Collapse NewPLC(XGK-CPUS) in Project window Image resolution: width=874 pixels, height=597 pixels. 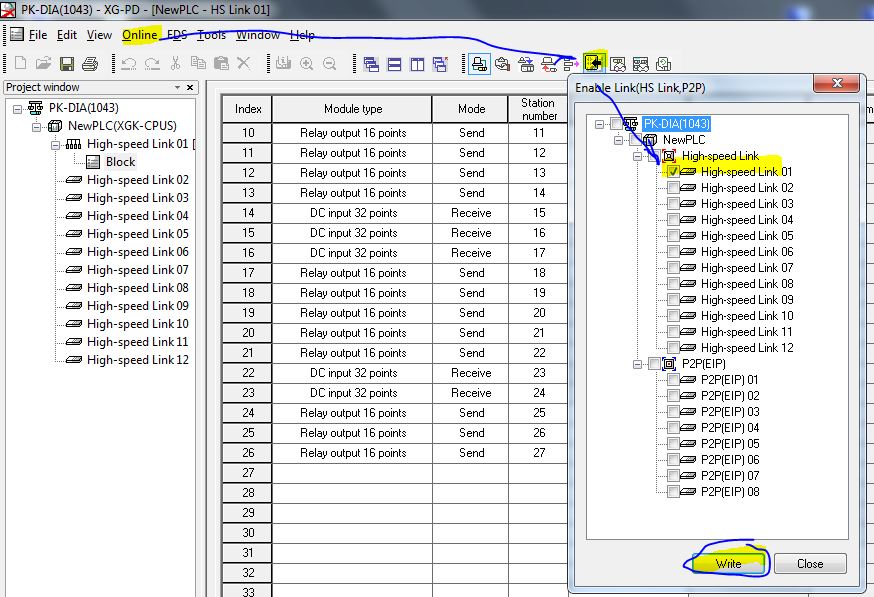pos(37,126)
